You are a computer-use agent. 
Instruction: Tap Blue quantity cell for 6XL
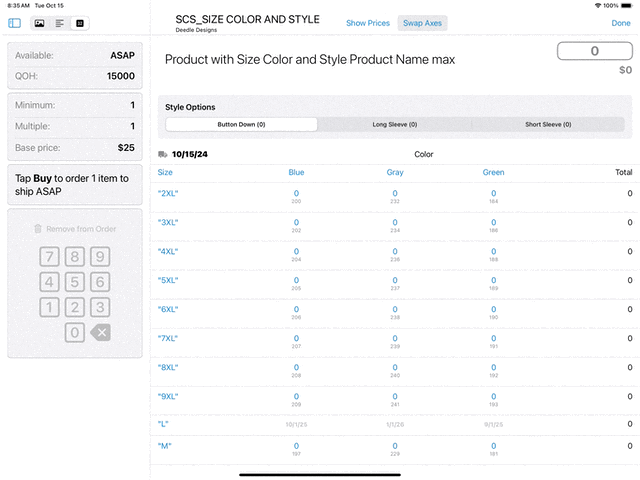point(296,312)
